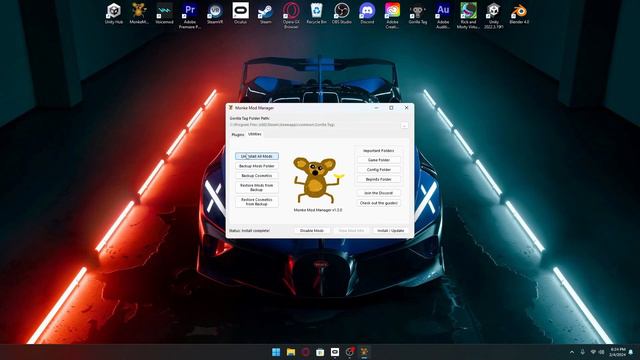Click Backup Mods Folder button
The image size is (640, 360).
[257, 166]
